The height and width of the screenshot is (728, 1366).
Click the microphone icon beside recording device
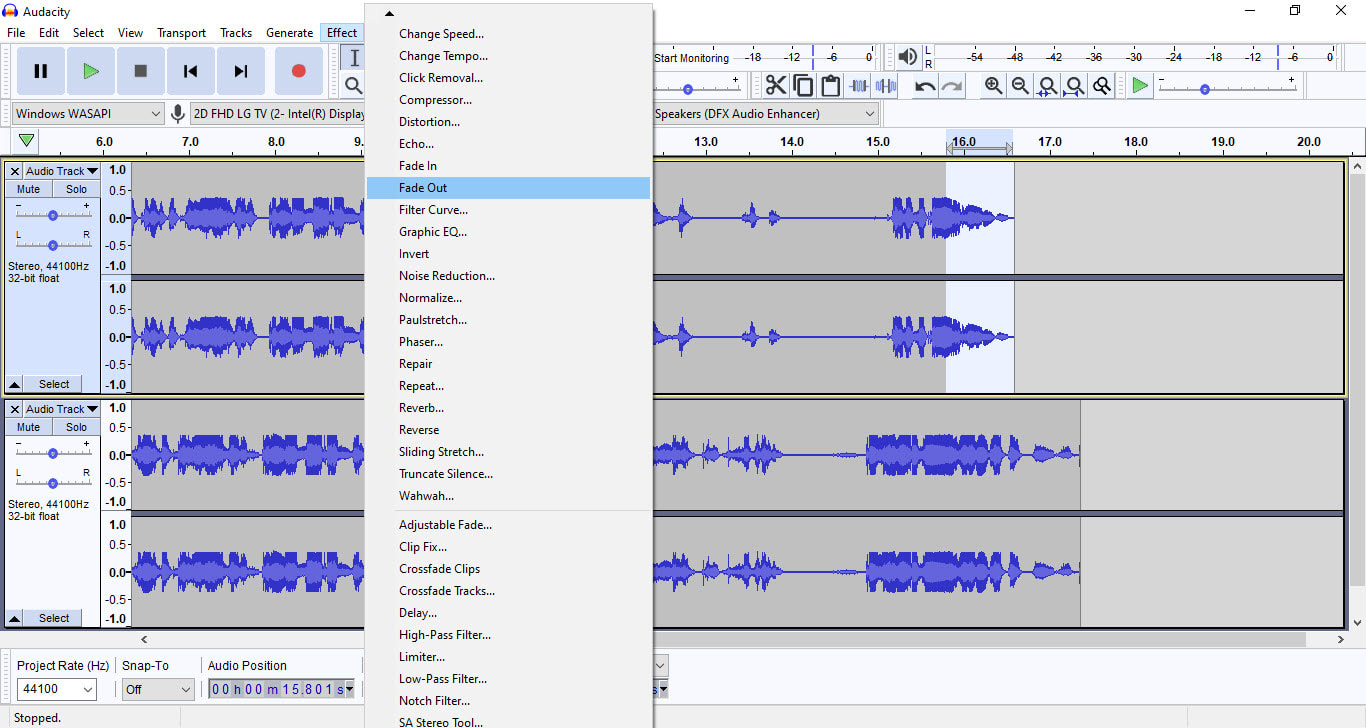point(178,114)
